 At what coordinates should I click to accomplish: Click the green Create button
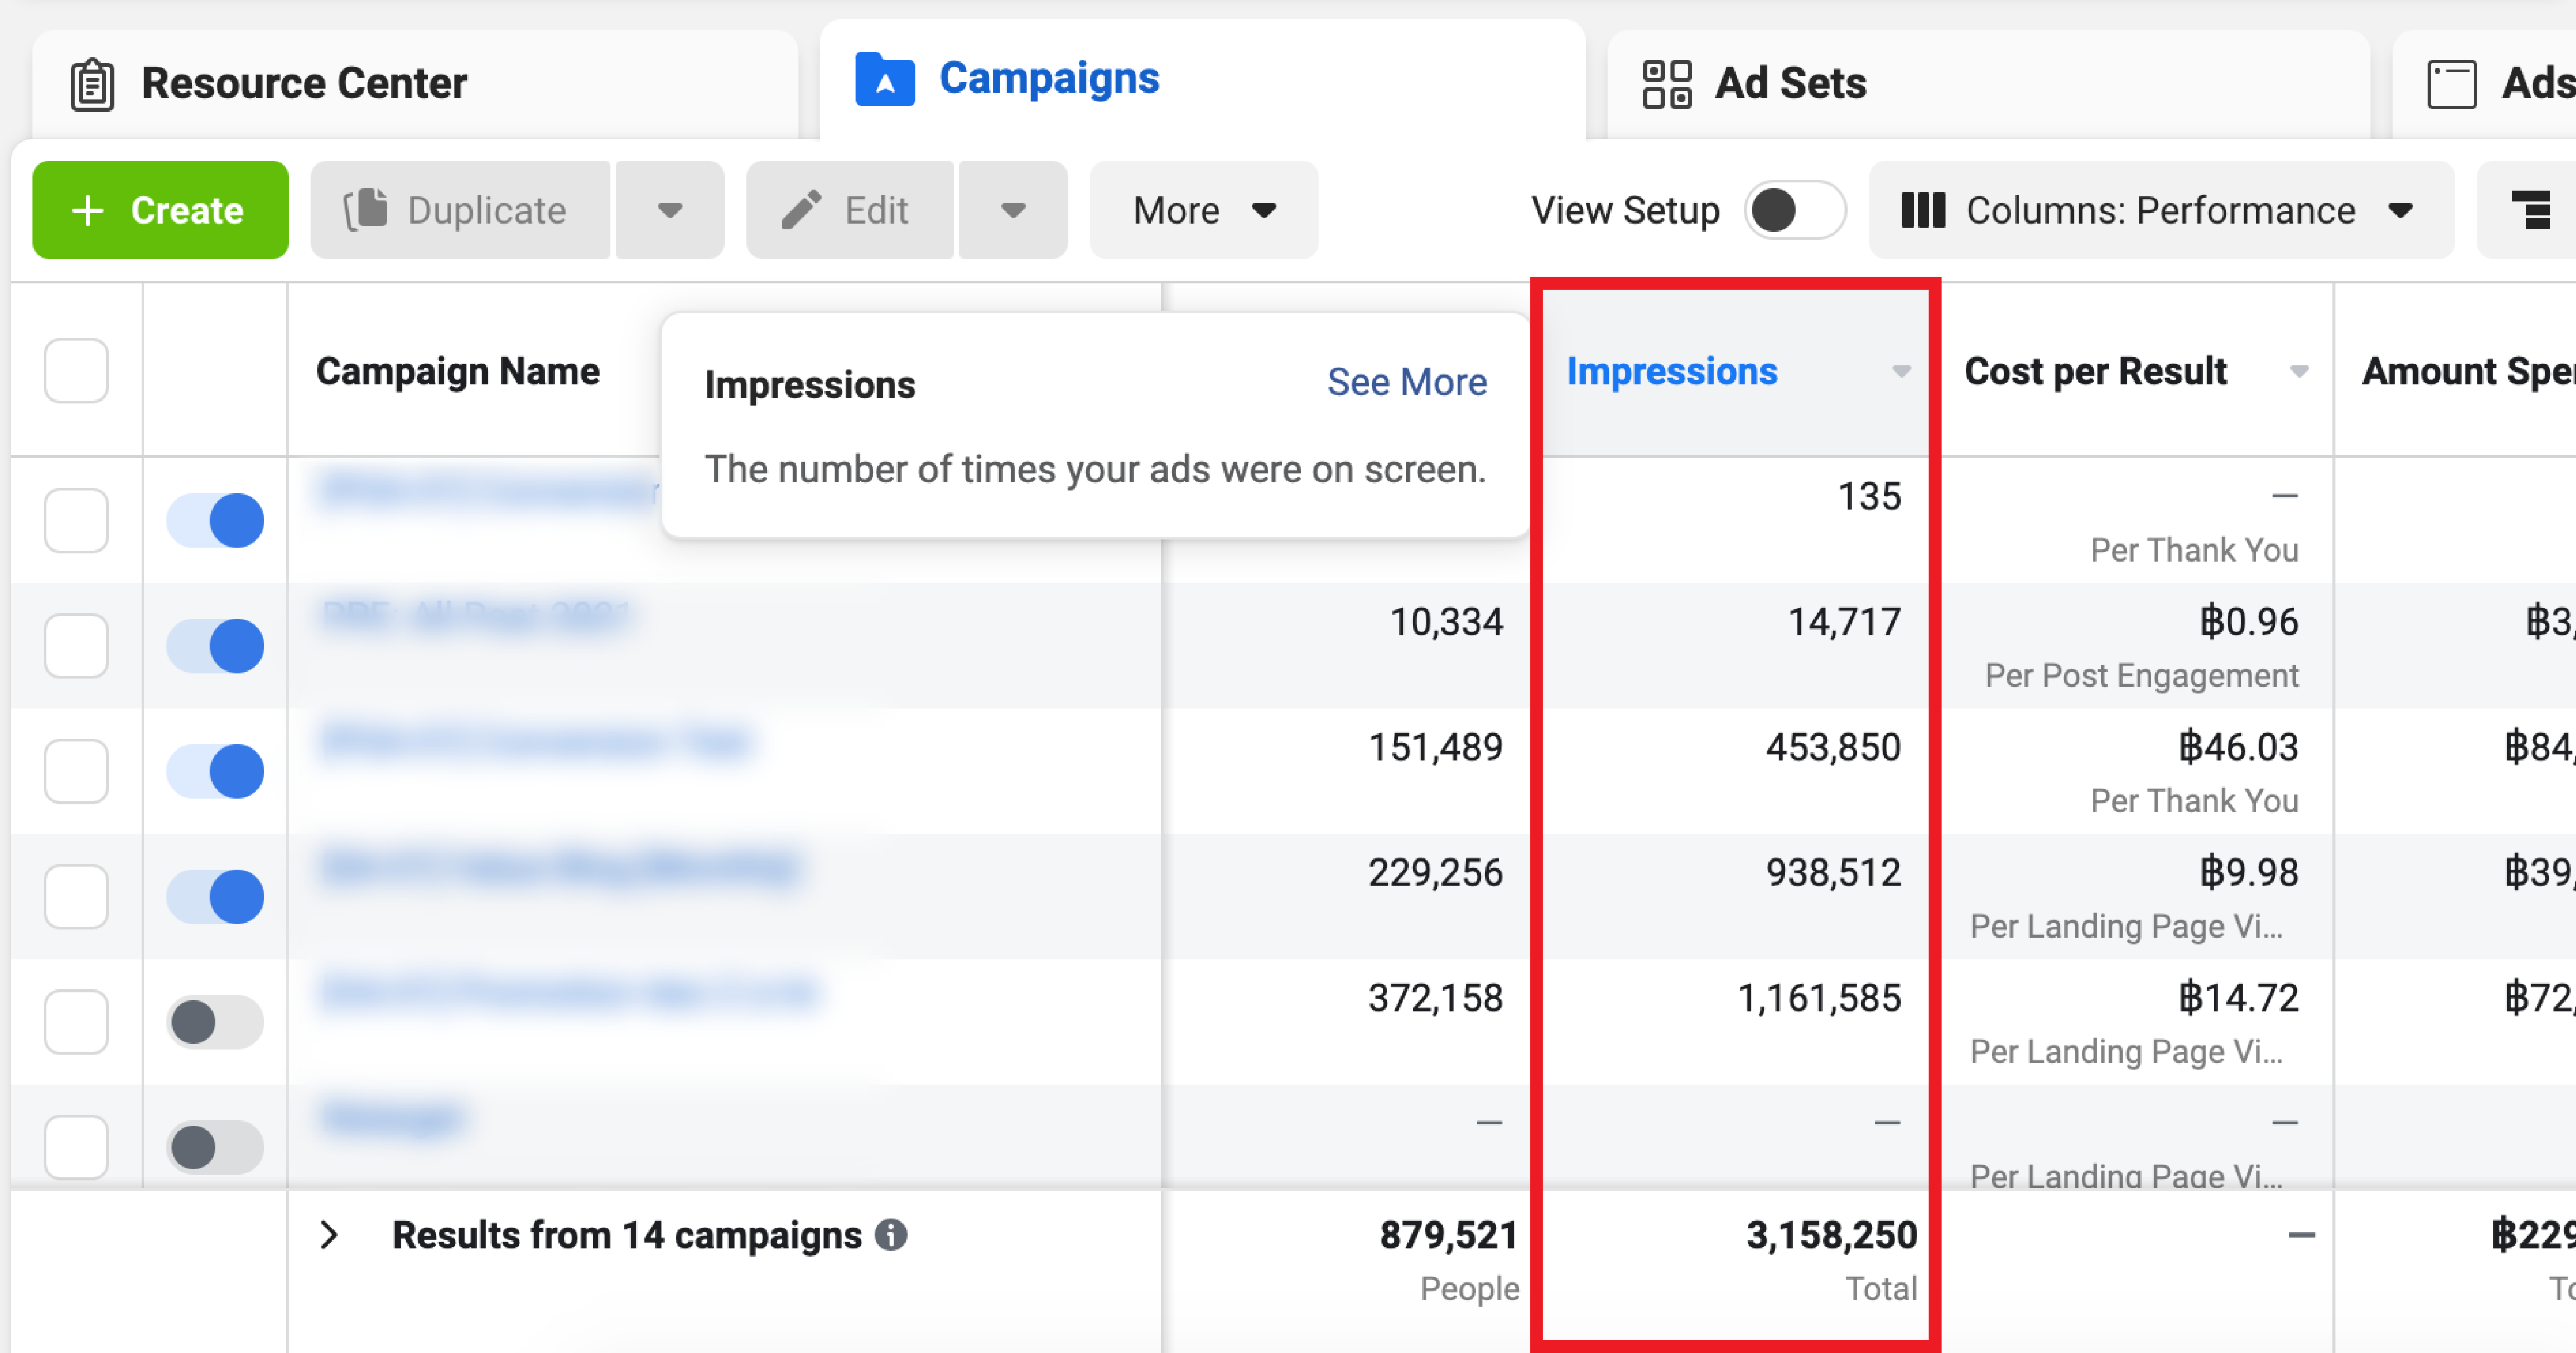pyautogui.click(x=160, y=210)
